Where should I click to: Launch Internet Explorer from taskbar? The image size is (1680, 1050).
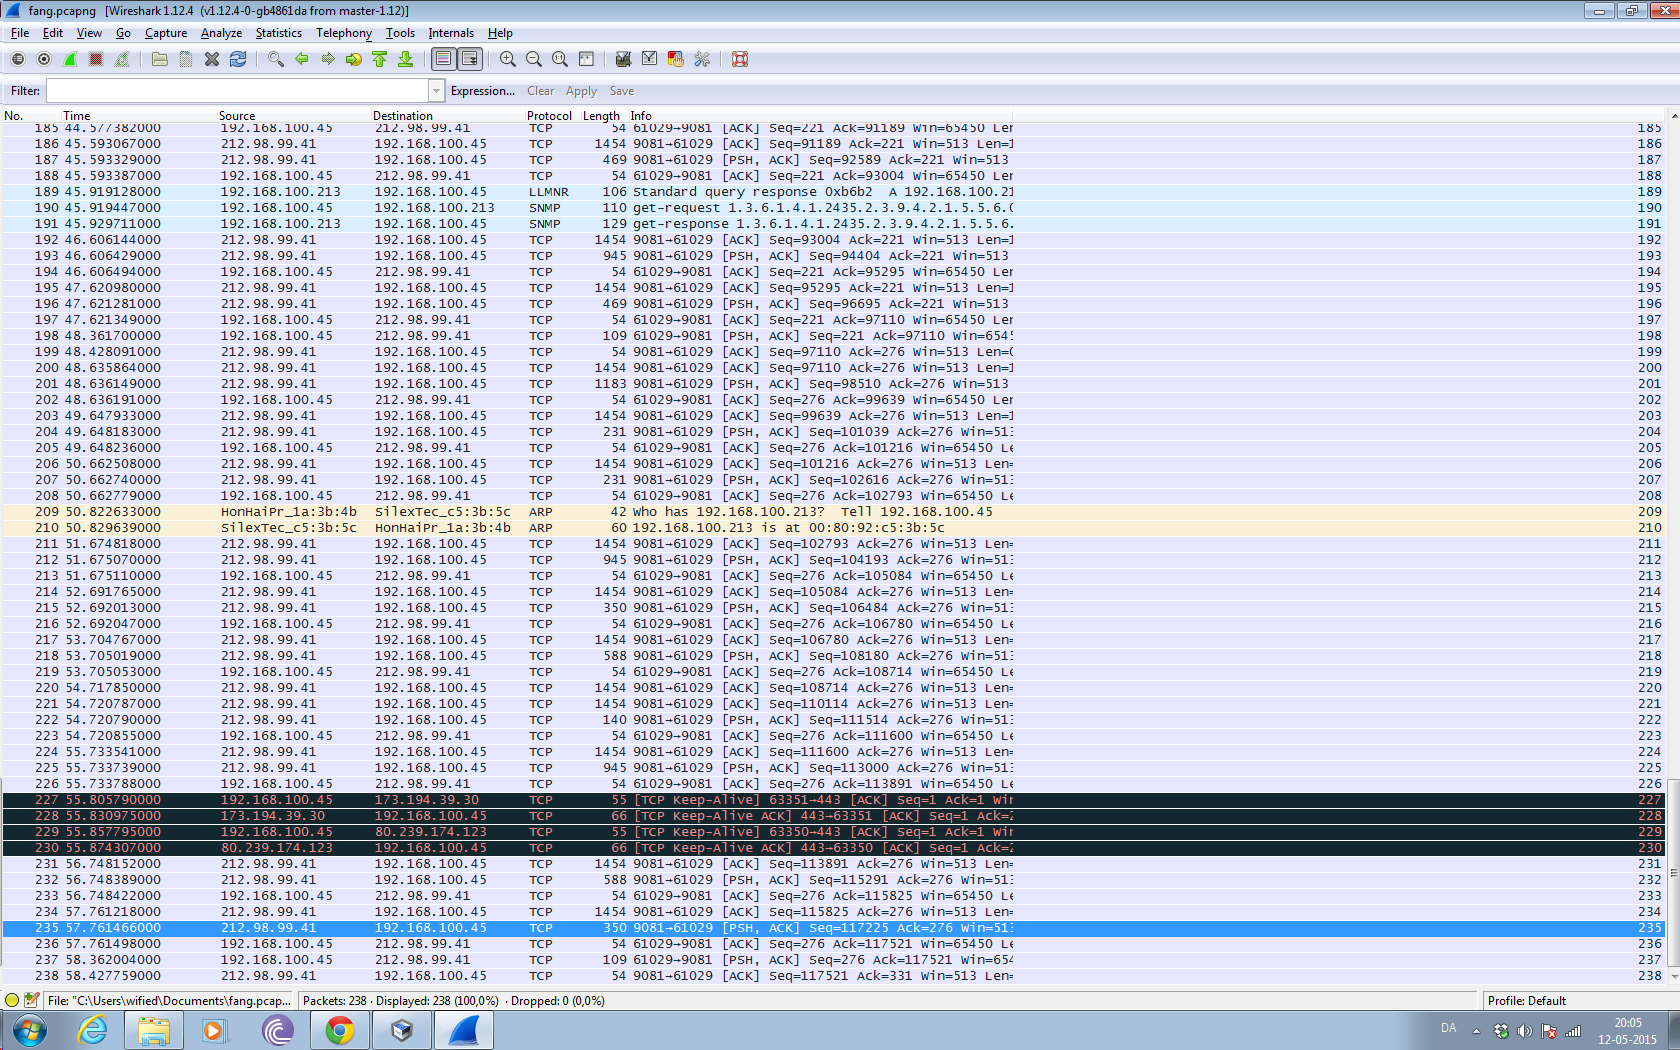click(92, 1031)
